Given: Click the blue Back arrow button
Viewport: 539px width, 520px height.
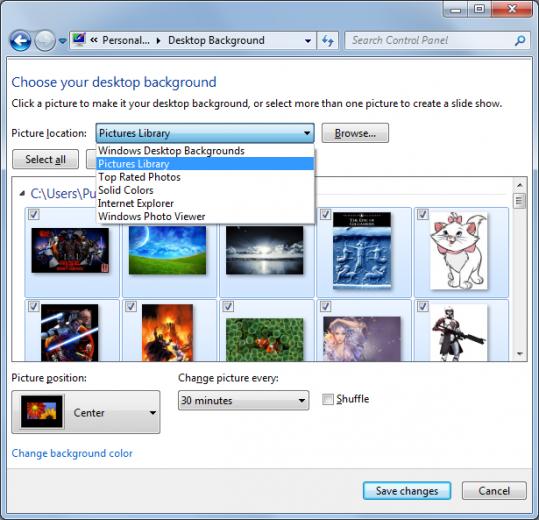Looking at the screenshot, I should (20, 41).
